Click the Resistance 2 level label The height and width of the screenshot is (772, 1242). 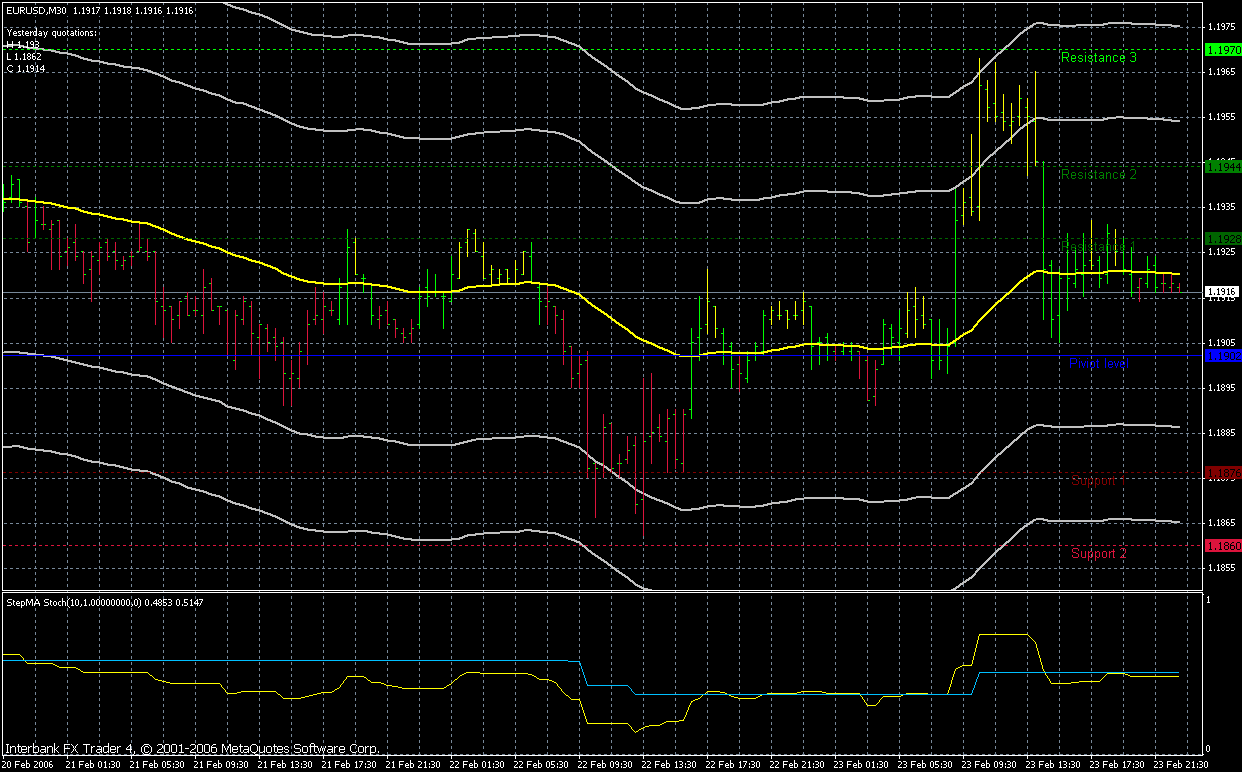1098,175
